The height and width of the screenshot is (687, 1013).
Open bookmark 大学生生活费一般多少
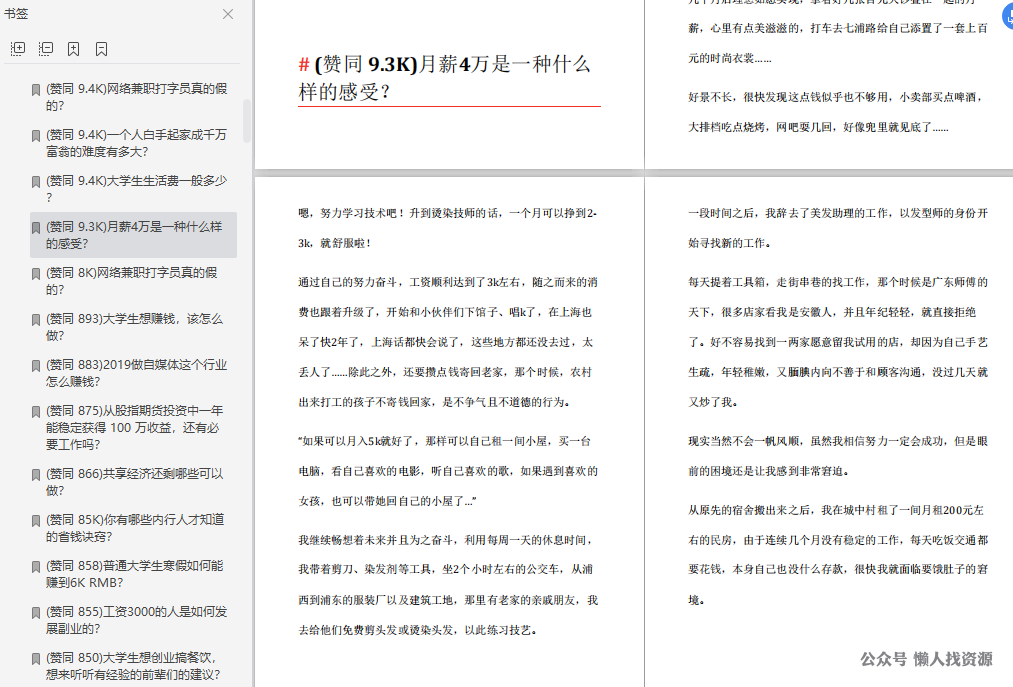point(136,189)
